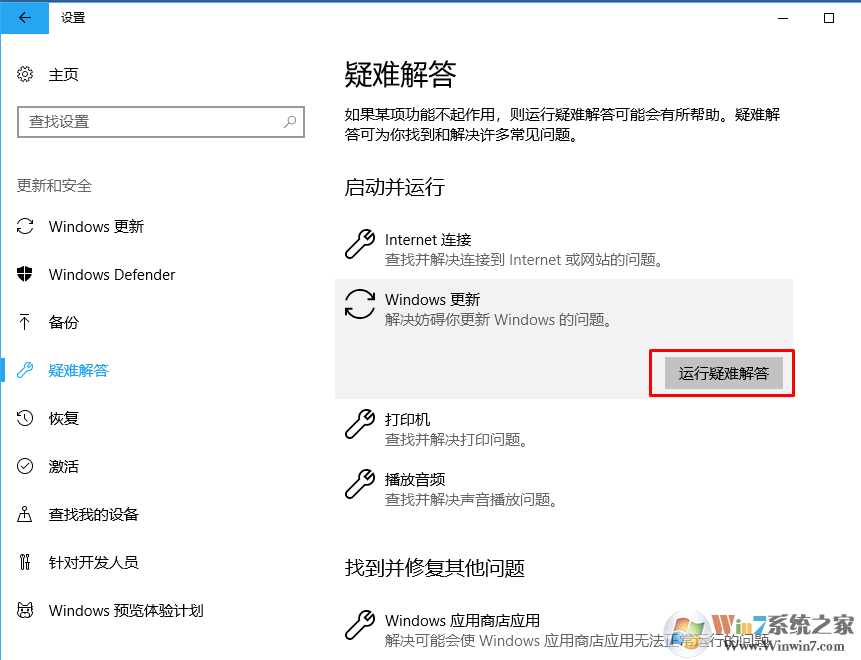Click the search magnifier in the settings search box
This screenshot has height=660, width=861.
pyautogui.click(x=290, y=122)
